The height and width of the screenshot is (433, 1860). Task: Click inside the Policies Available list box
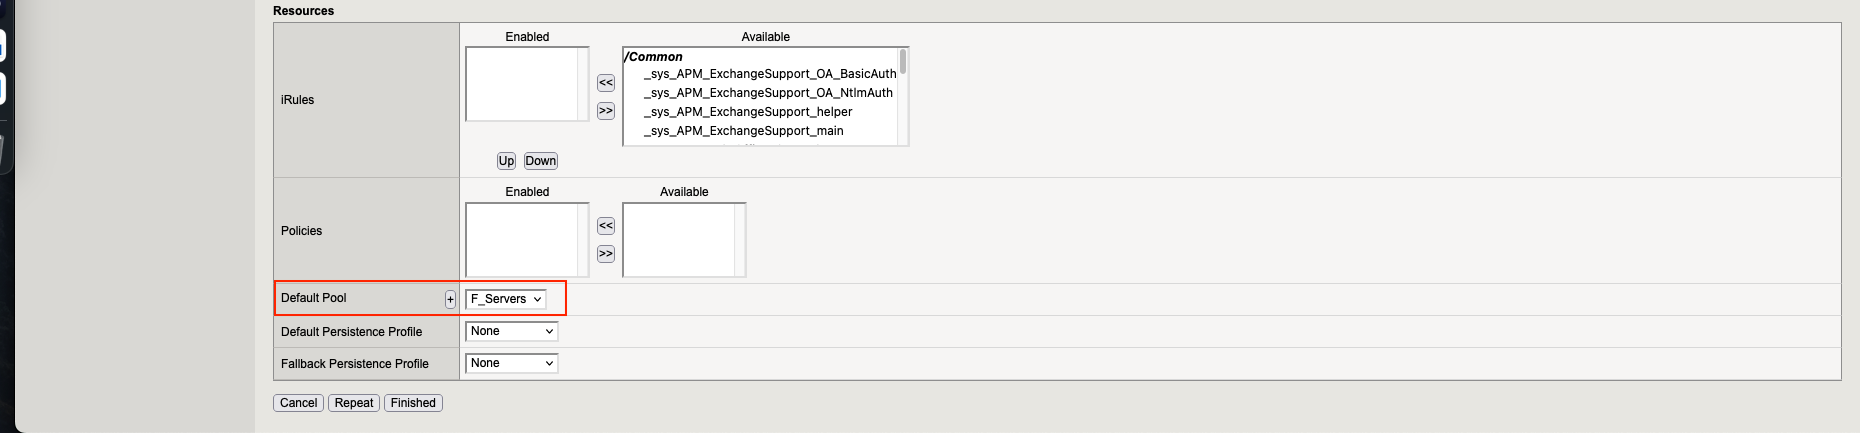[678, 240]
